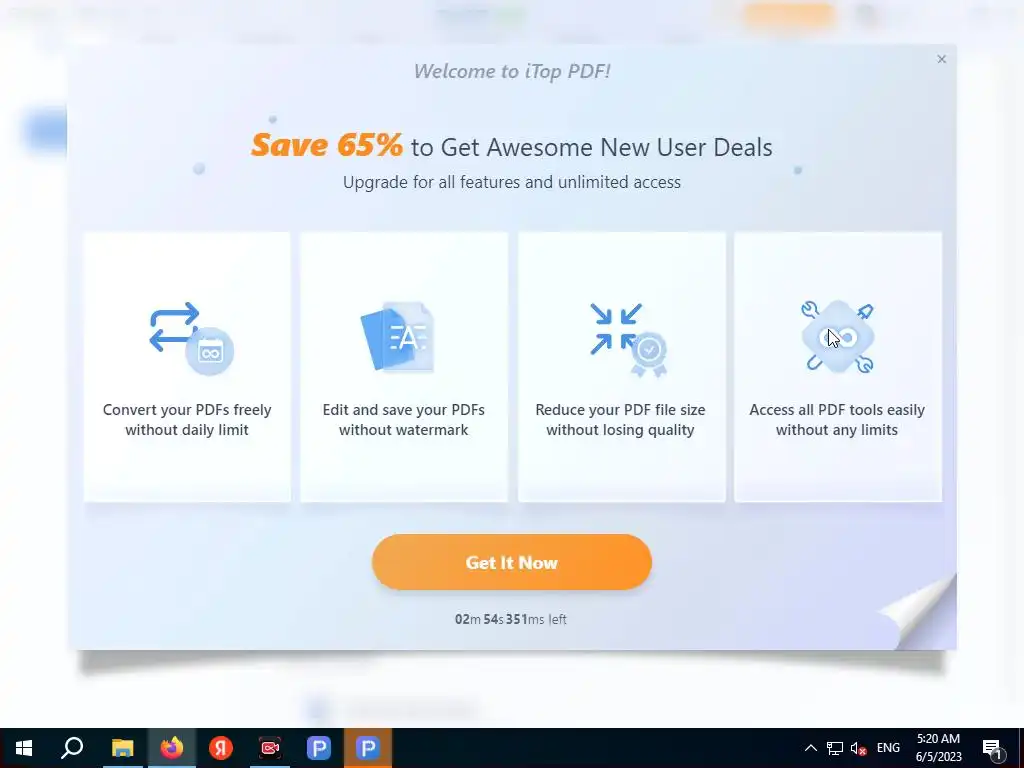
Task: Select the Reduce your PDF file size card
Action: click(x=621, y=367)
